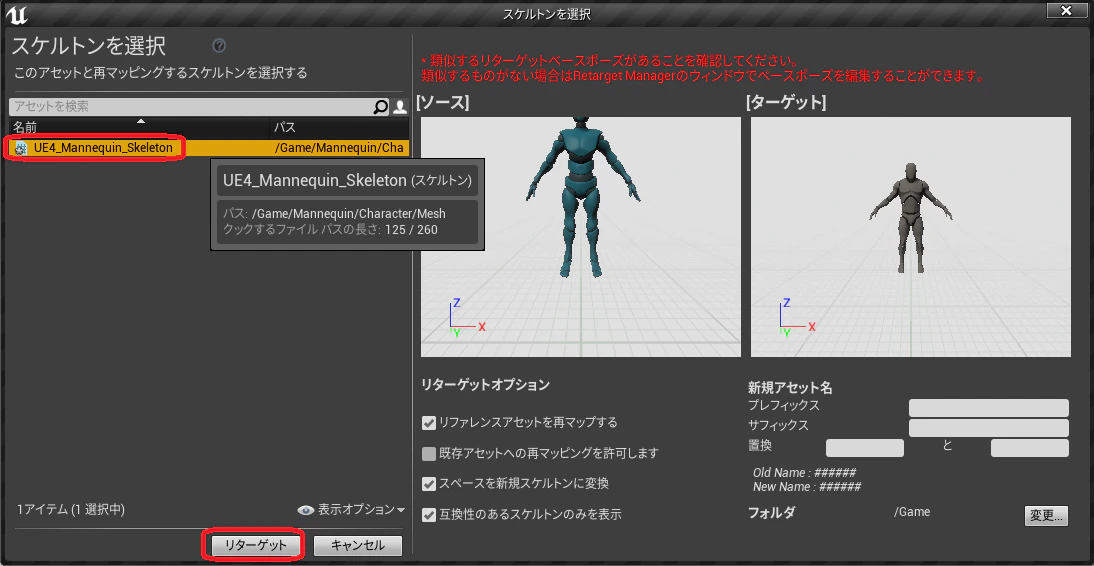
Task: Click the ソース preview viewport
Action: [x=580, y=237]
